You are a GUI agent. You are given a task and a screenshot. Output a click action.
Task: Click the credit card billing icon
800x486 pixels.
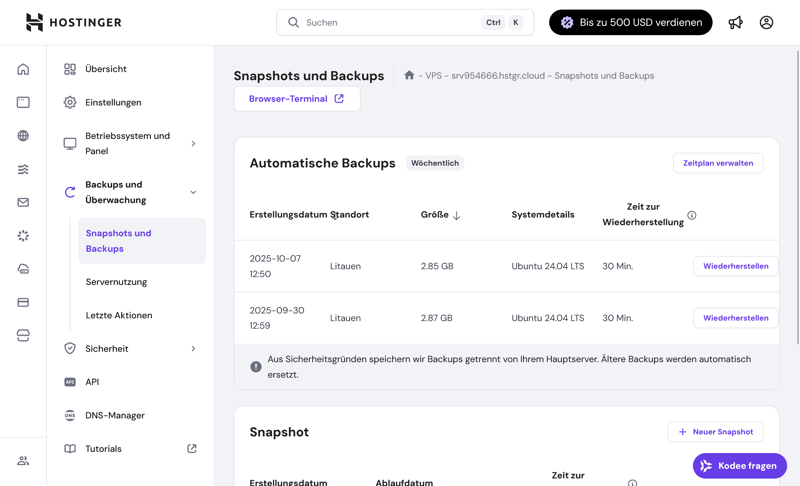click(23, 302)
